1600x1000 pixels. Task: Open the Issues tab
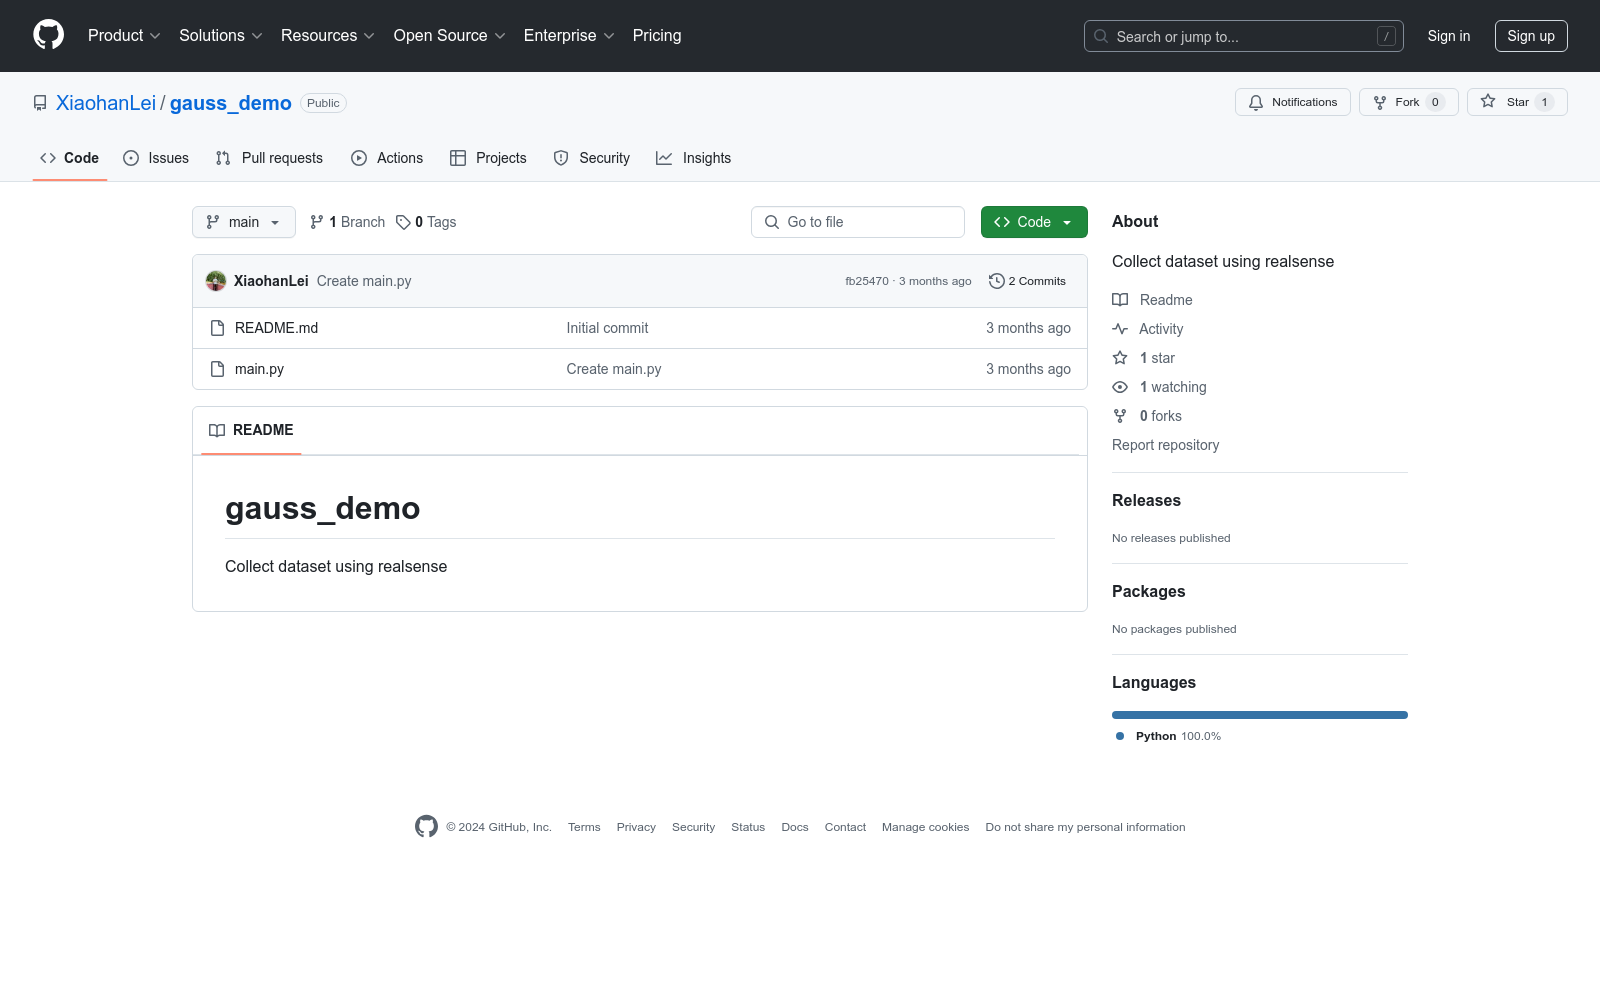[x=156, y=158]
